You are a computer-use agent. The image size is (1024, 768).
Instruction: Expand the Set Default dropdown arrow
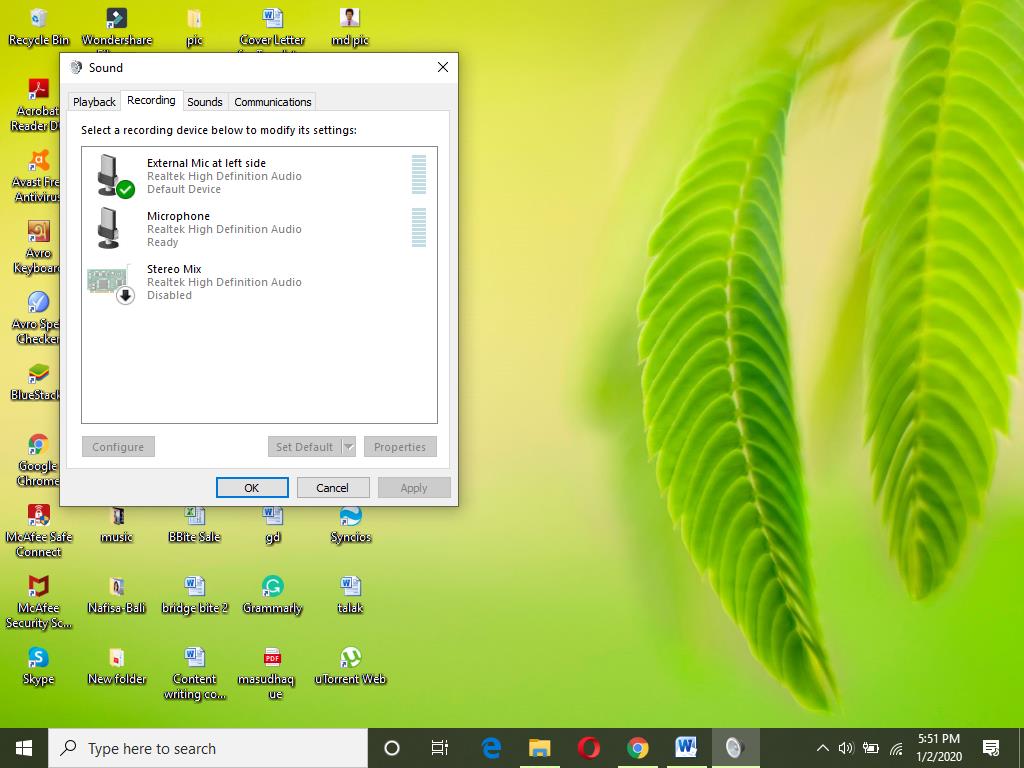point(348,447)
